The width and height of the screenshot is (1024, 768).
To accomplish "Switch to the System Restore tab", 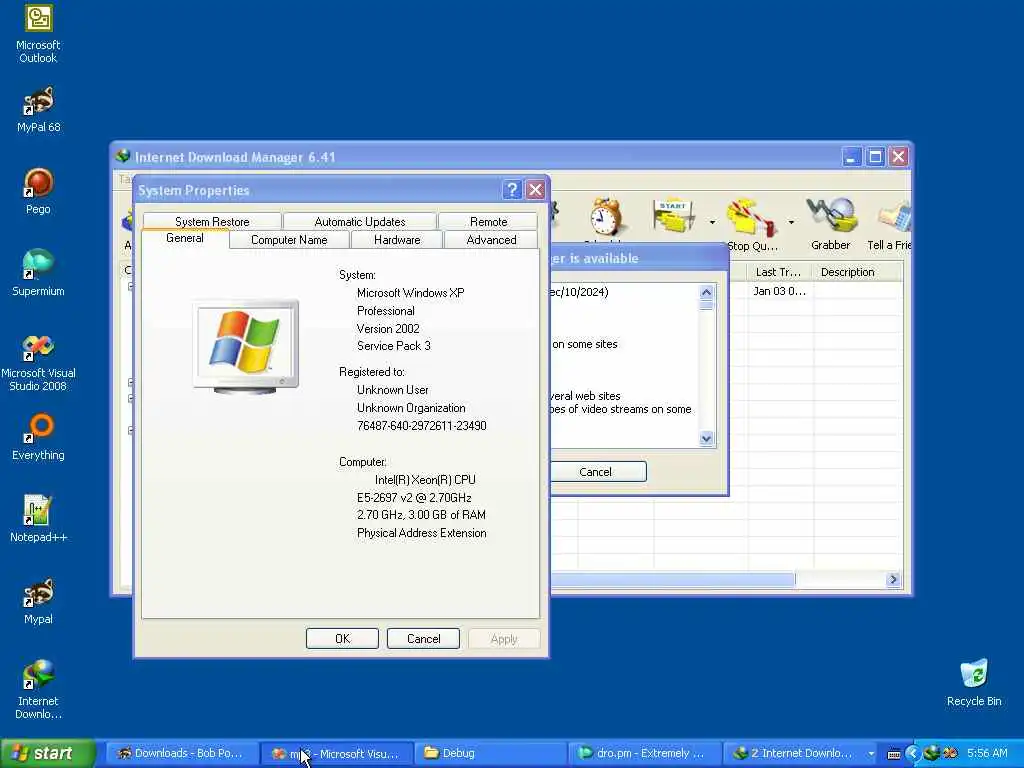I will point(212,221).
